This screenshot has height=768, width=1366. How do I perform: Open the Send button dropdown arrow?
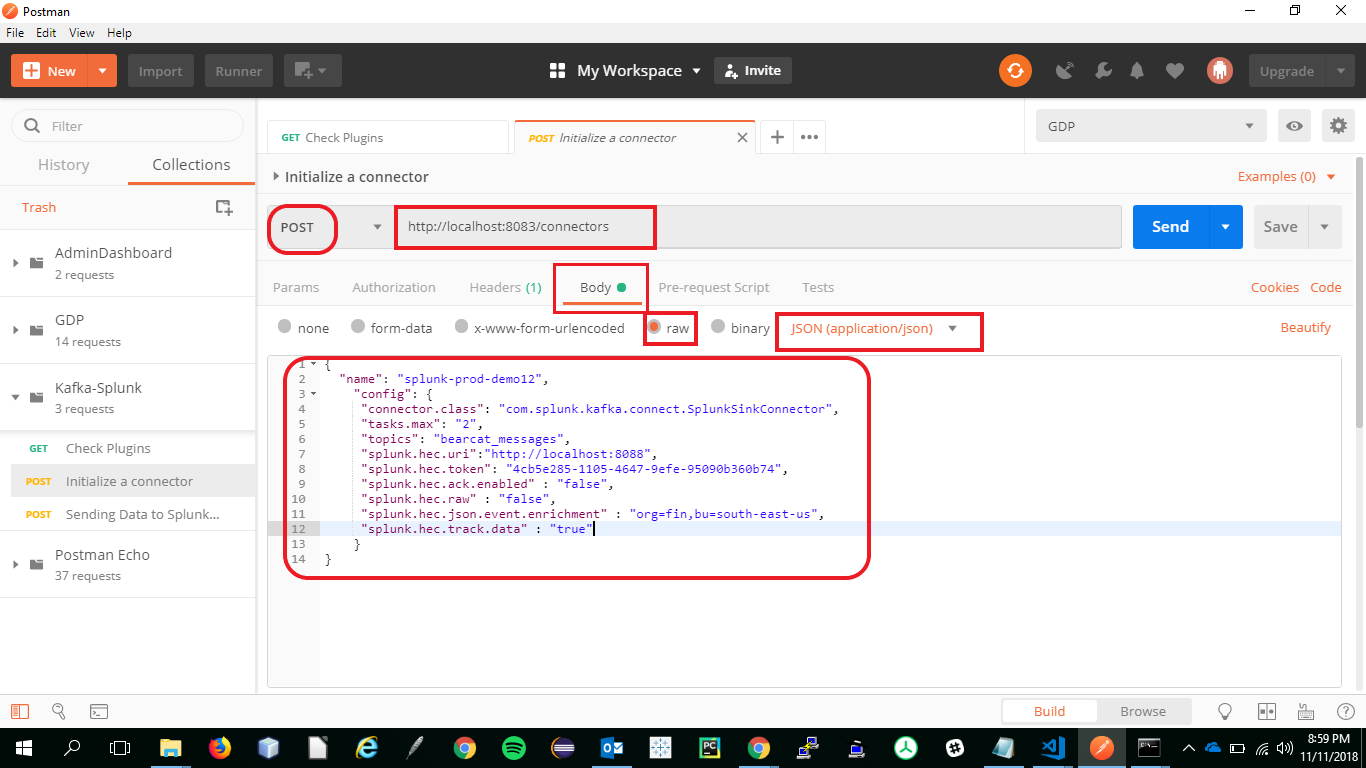[1225, 227]
